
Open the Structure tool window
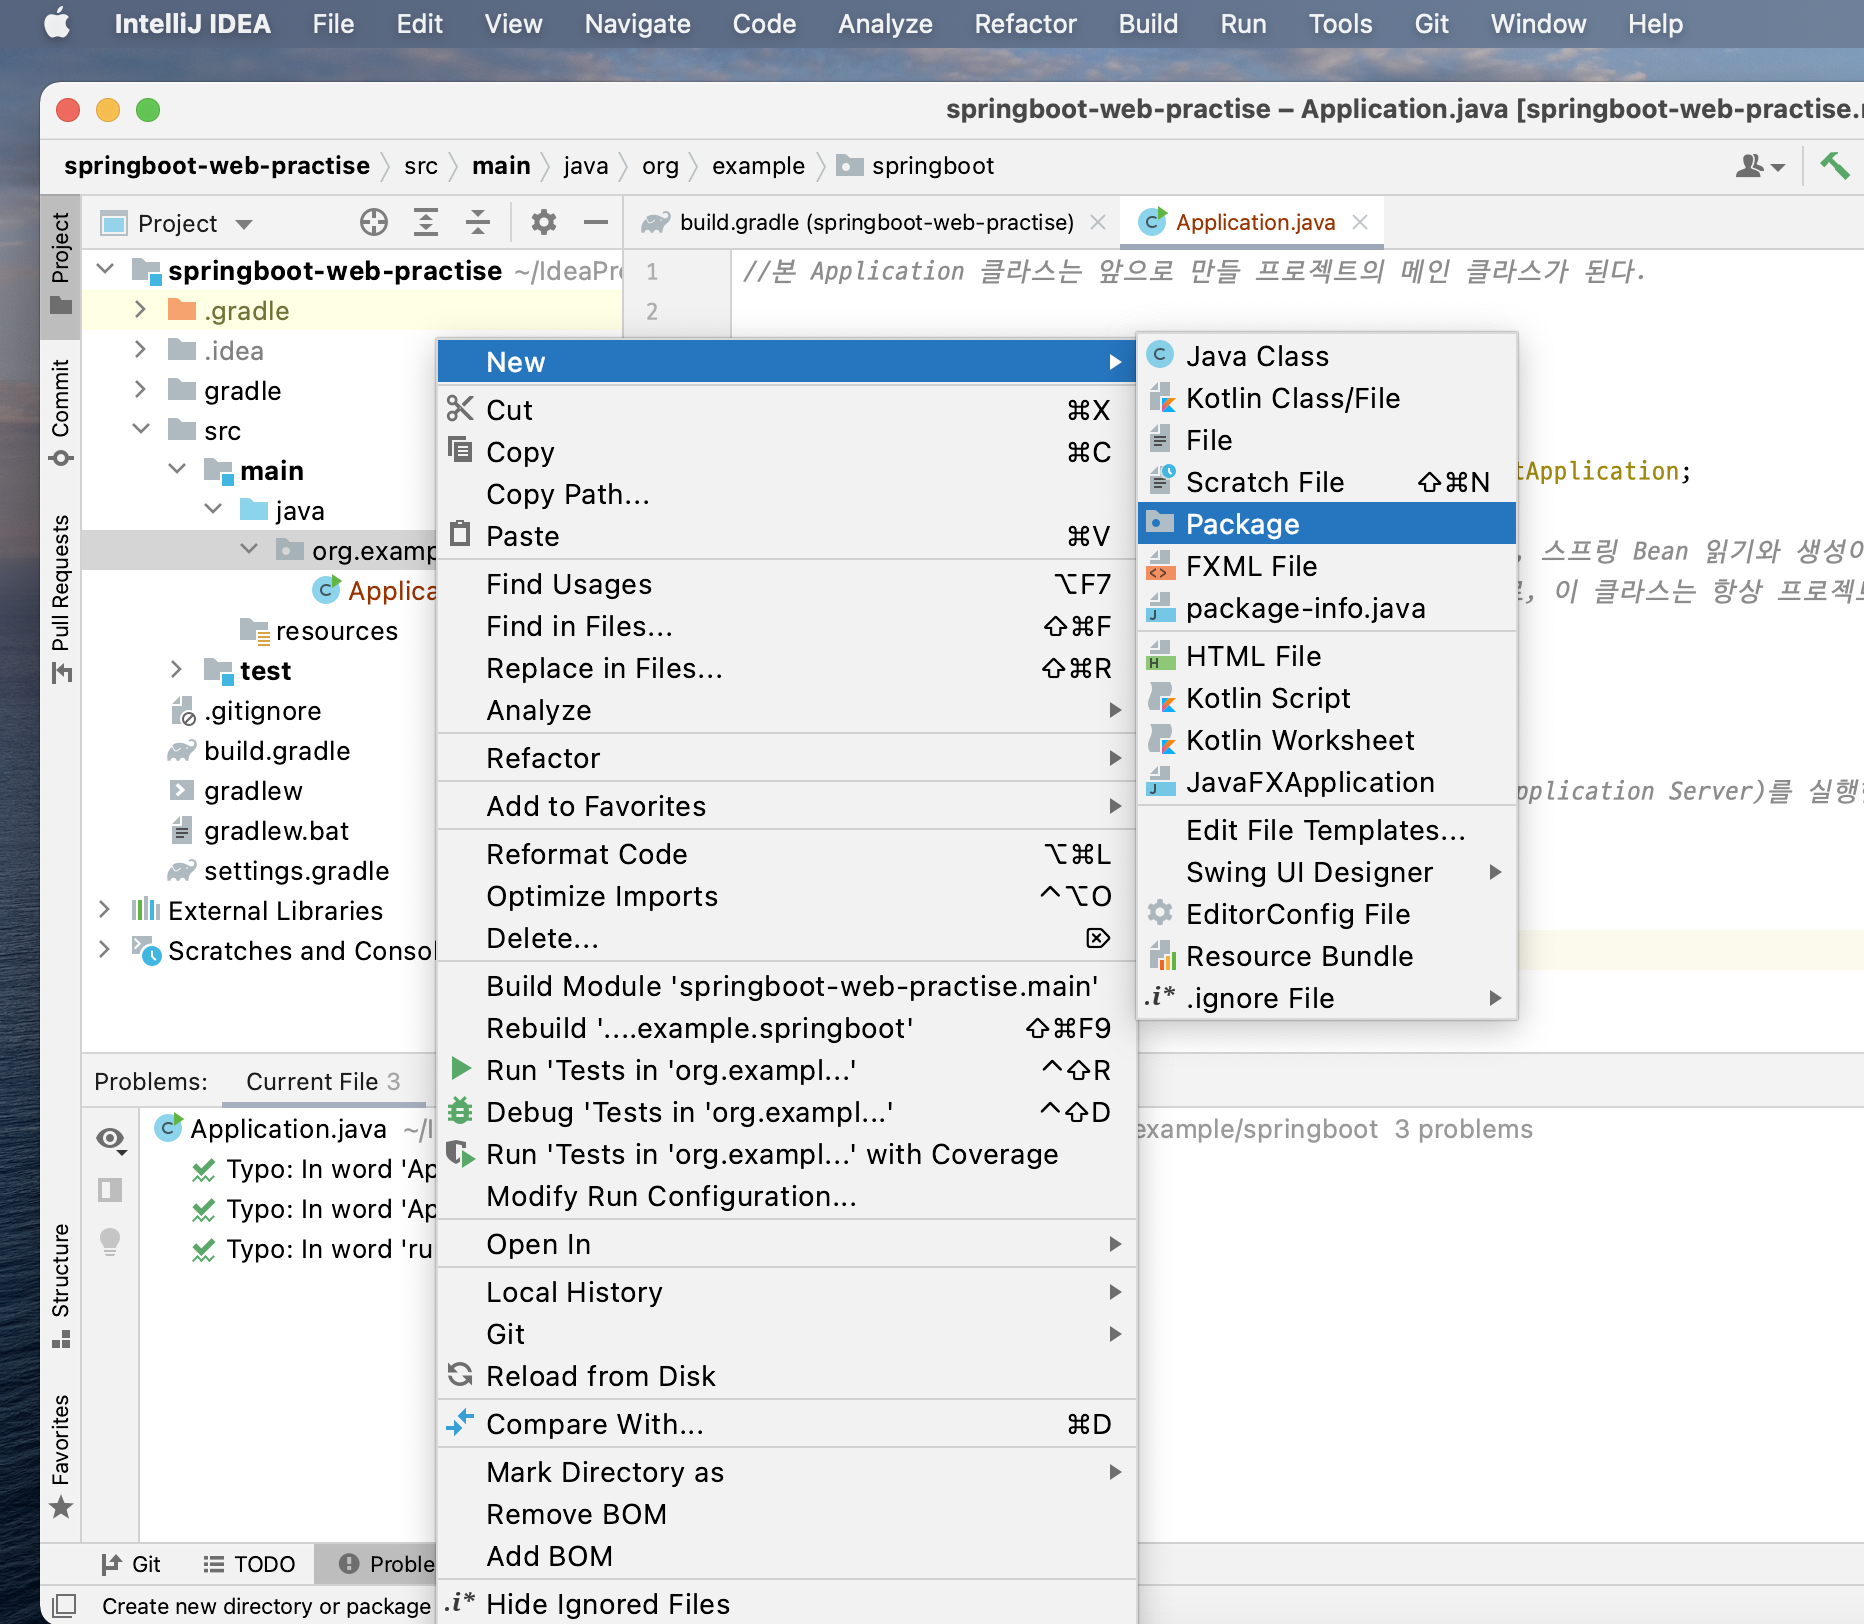tap(61, 1285)
